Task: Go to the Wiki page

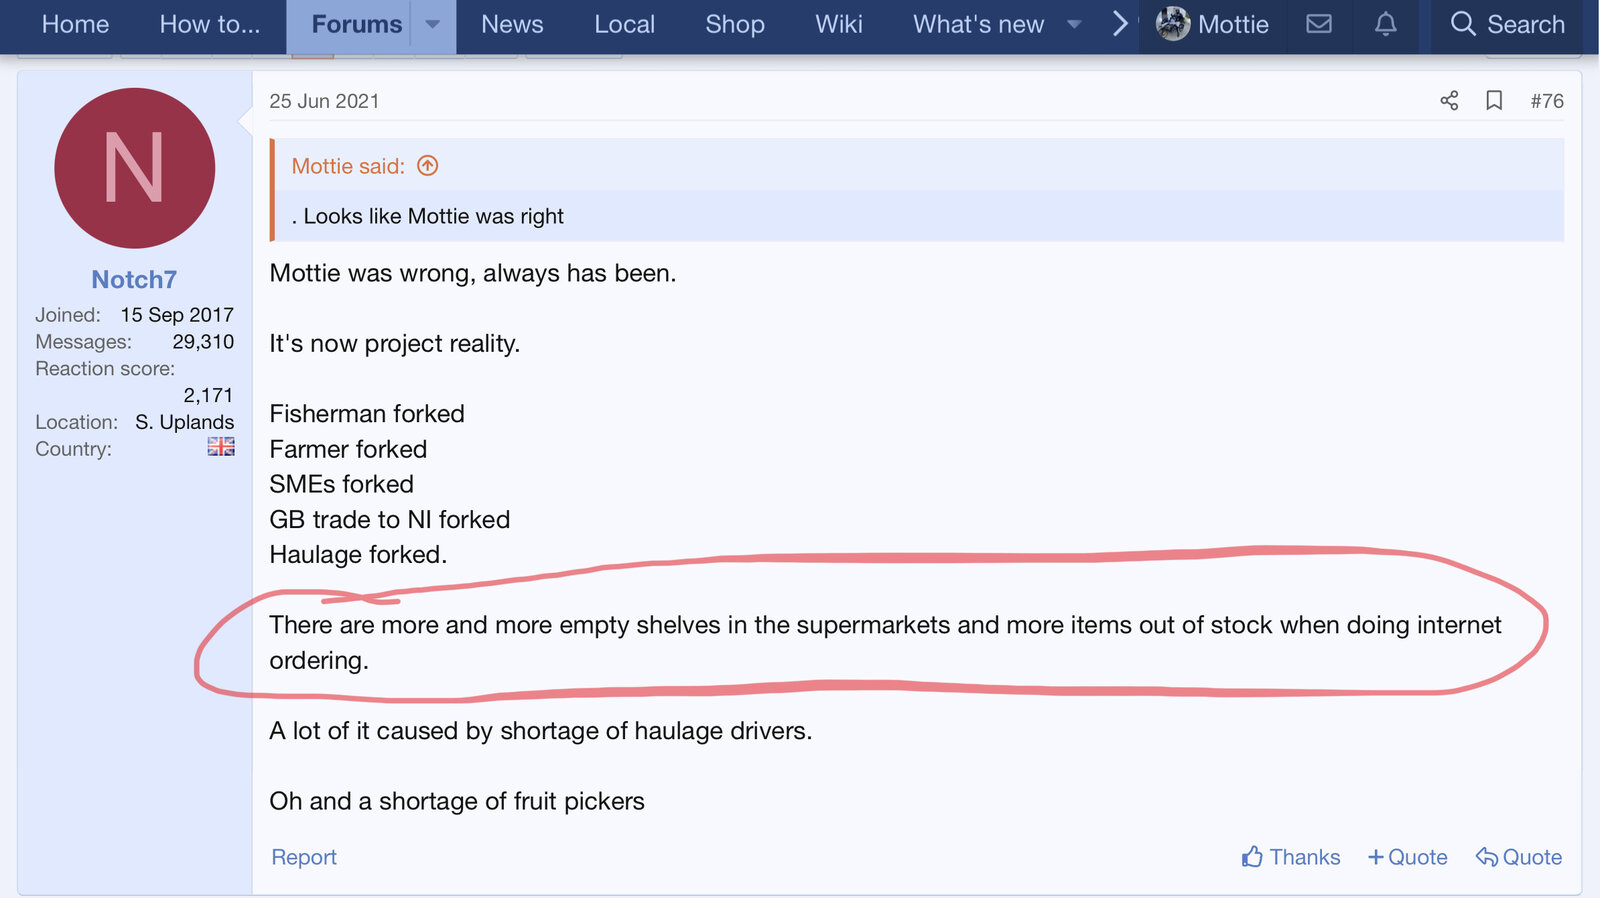Action: (x=838, y=24)
